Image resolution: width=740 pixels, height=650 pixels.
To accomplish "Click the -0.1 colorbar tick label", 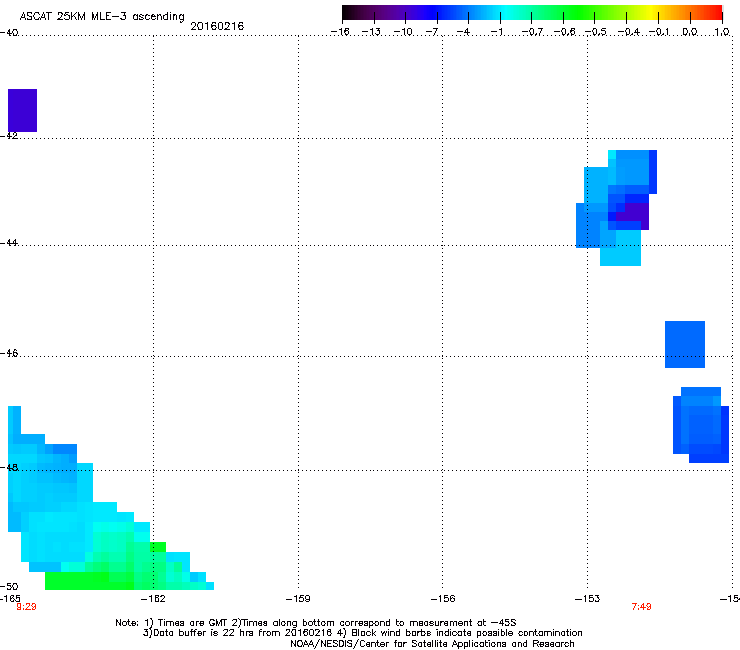I will coord(659,32).
